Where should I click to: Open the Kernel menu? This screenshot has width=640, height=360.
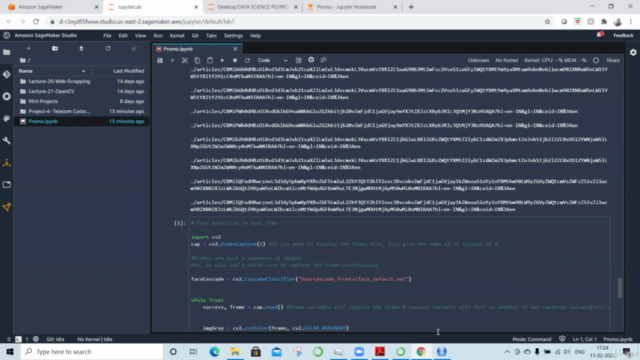click(177, 36)
